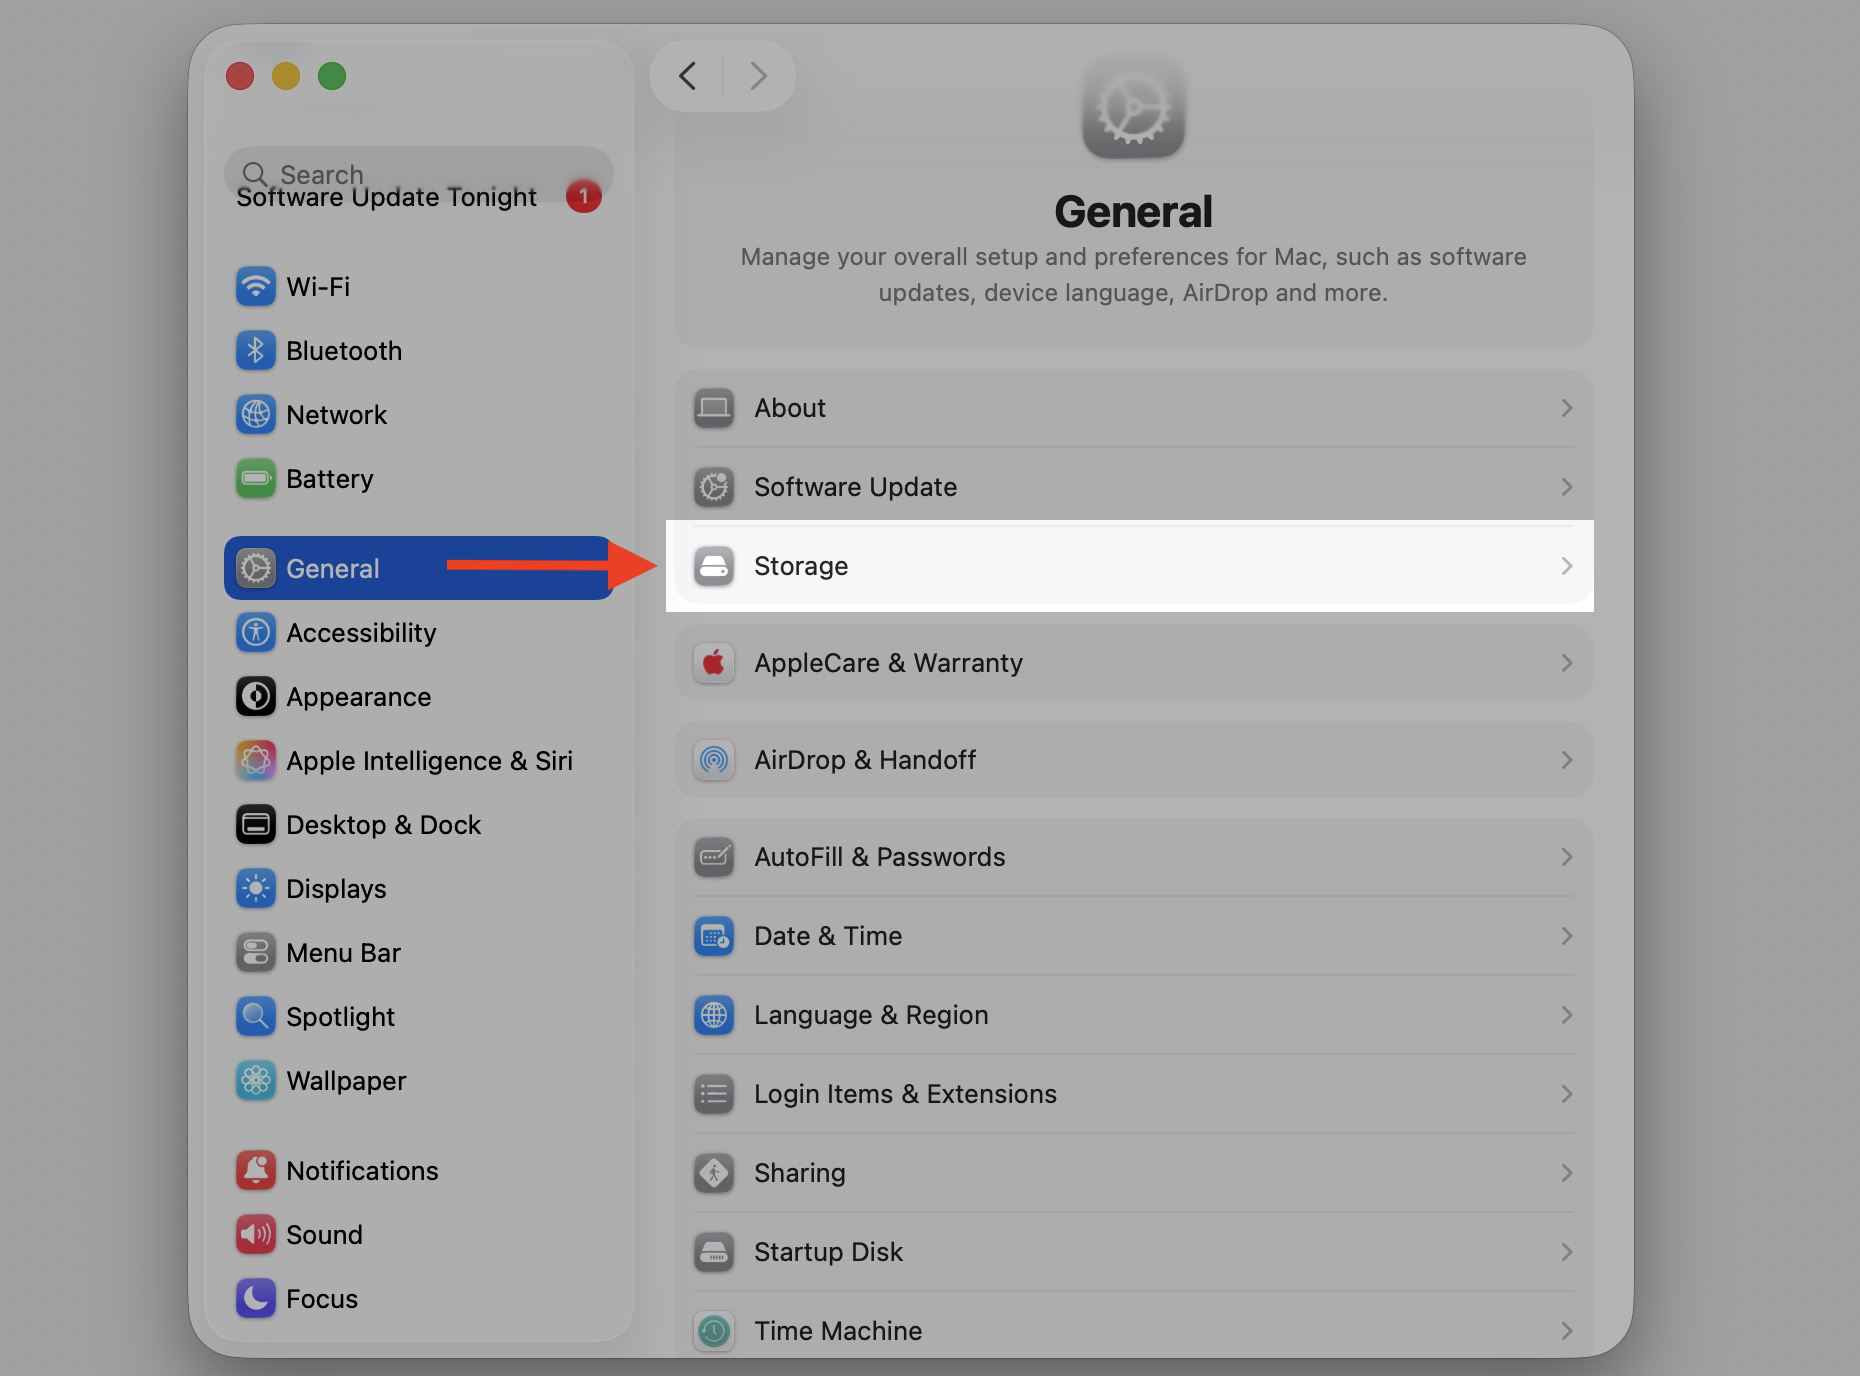
Task: Click the Menu Bar icon
Action: point(256,953)
